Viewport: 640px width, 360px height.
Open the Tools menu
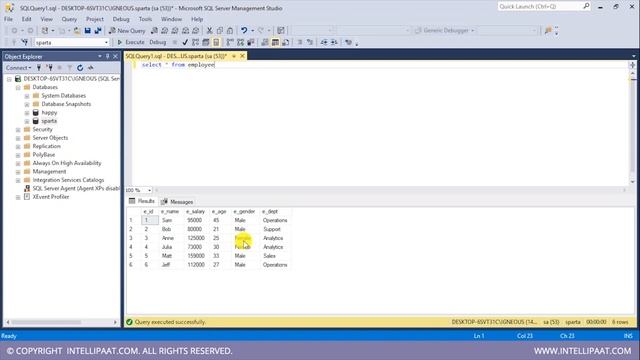click(x=145, y=19)
